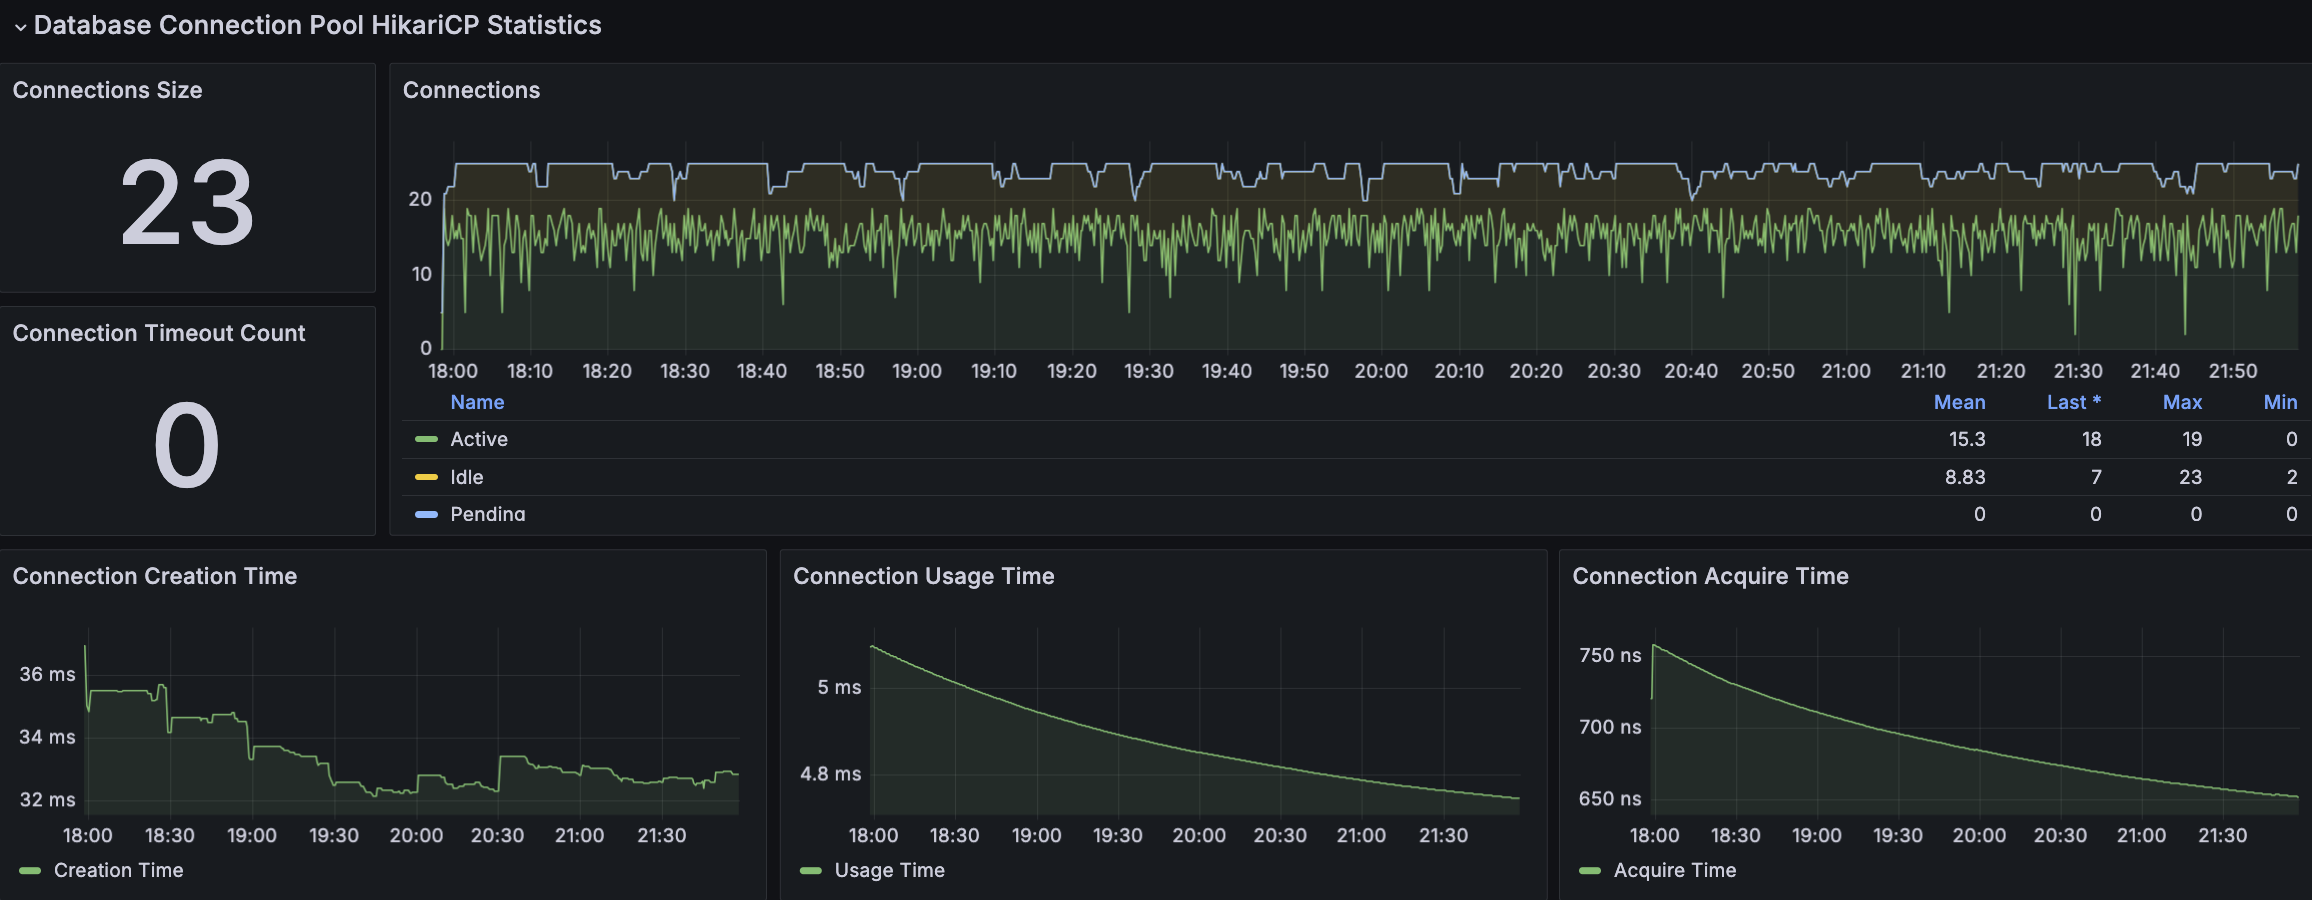Collapse the Database Connection Pool HikariCP Statistics row
Image resolution: width=2312 pixels, height=900 pixels.
coord(20,27)
